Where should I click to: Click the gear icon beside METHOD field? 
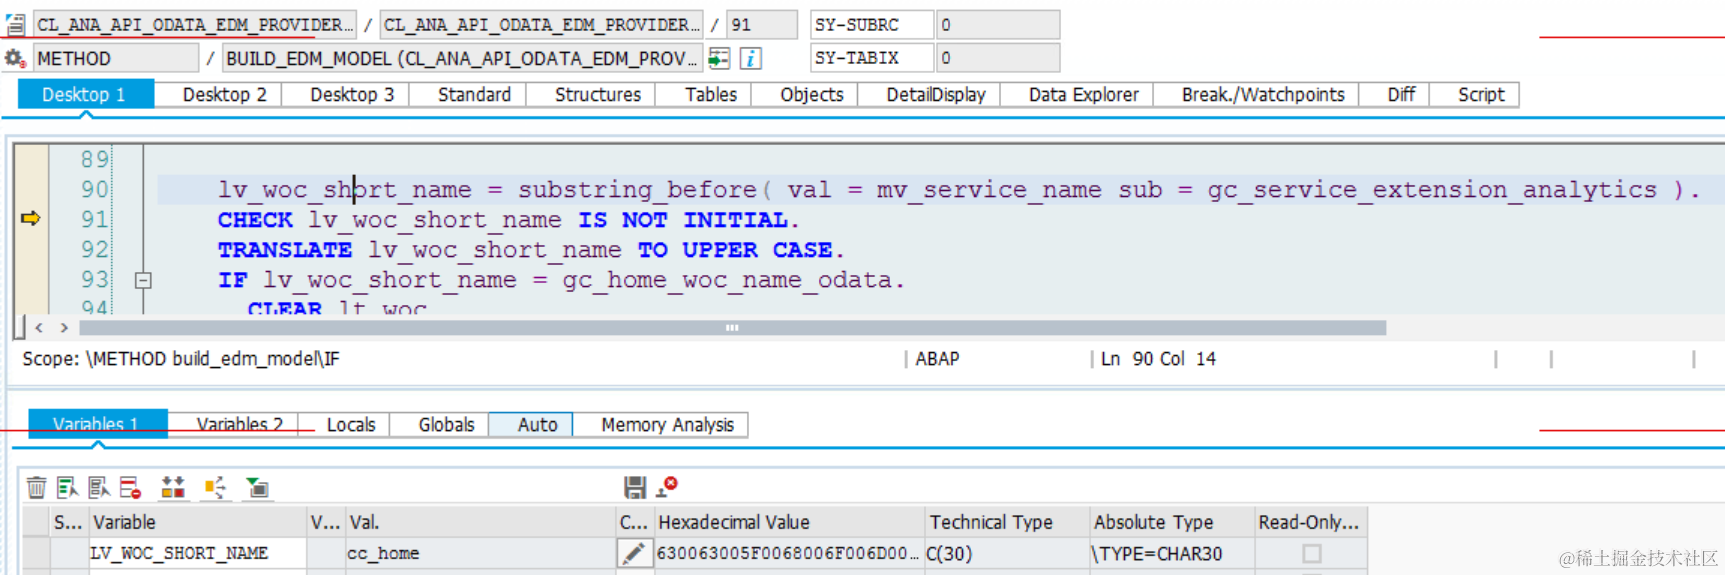tap(15, 58)
